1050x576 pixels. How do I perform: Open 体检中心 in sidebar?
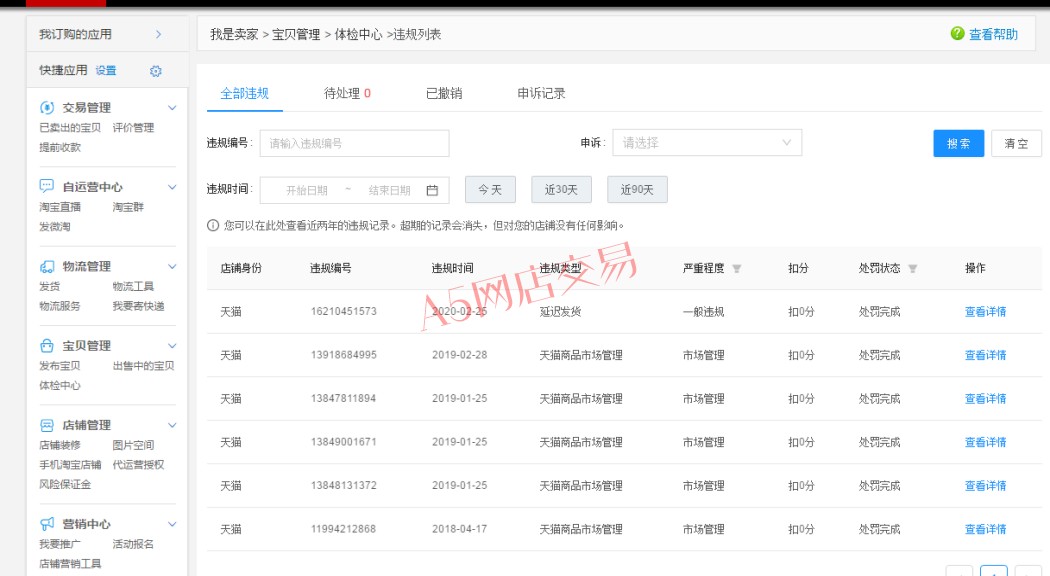point(60,385)
